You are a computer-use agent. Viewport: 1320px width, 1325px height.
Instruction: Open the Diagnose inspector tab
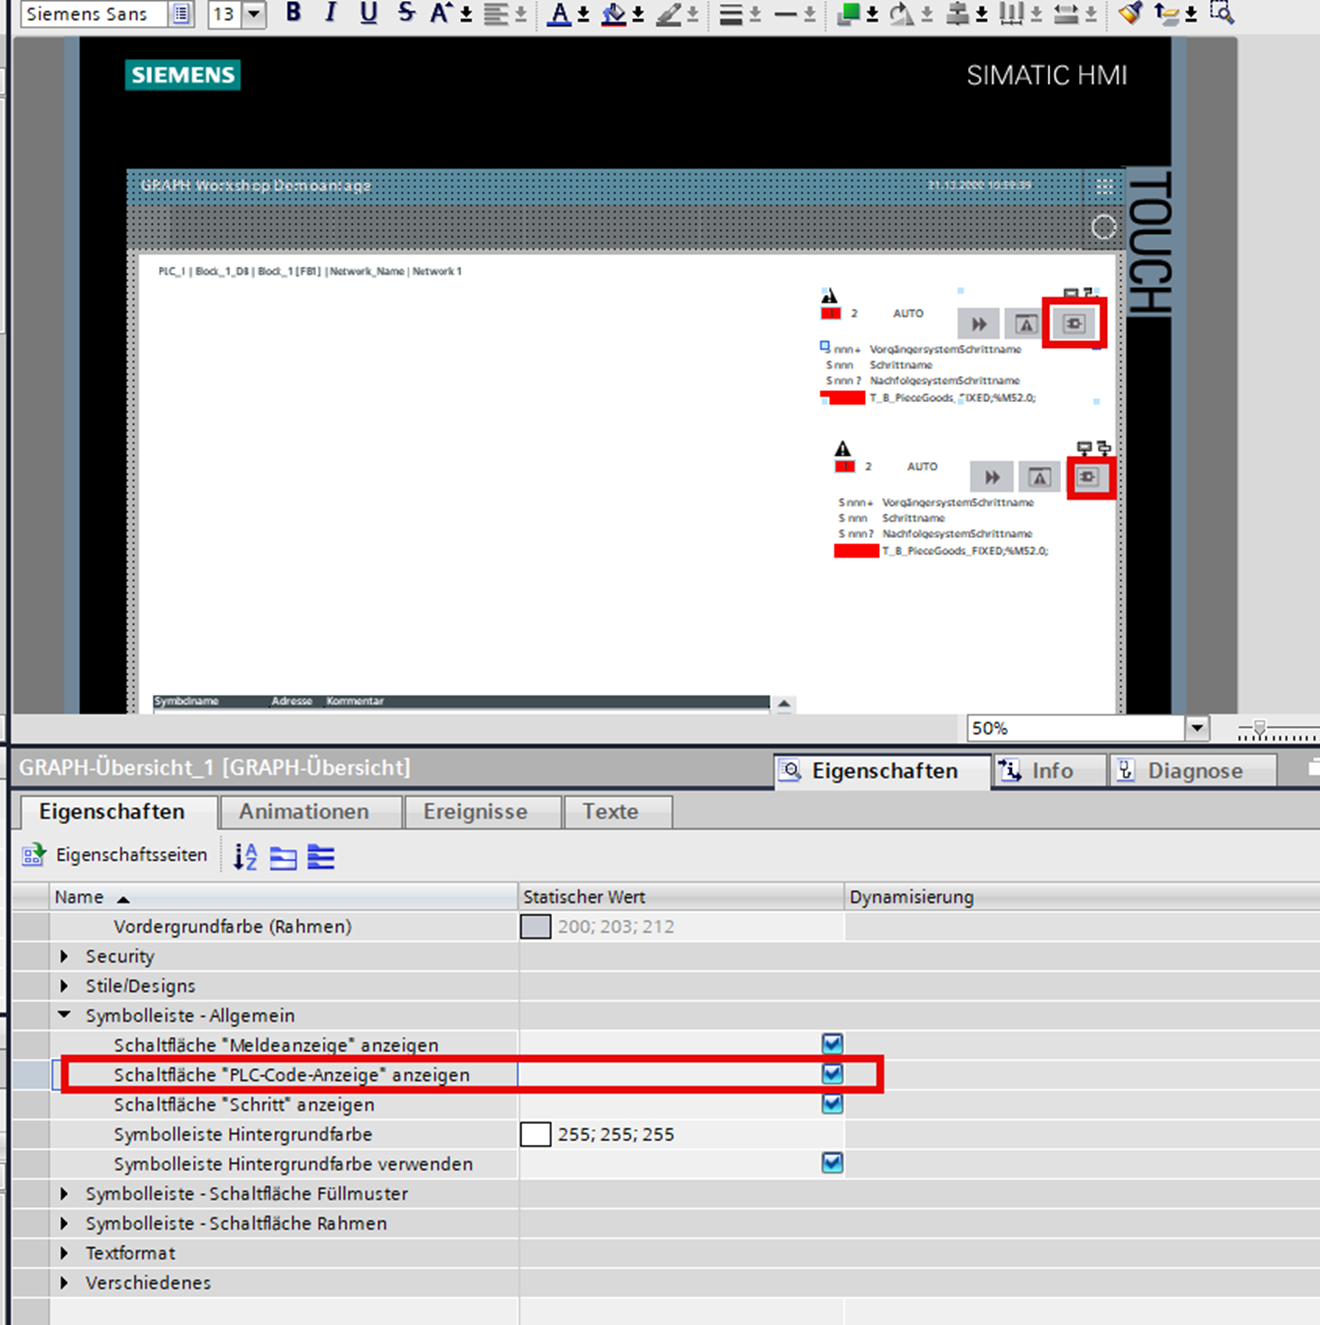coord(1193,771)
